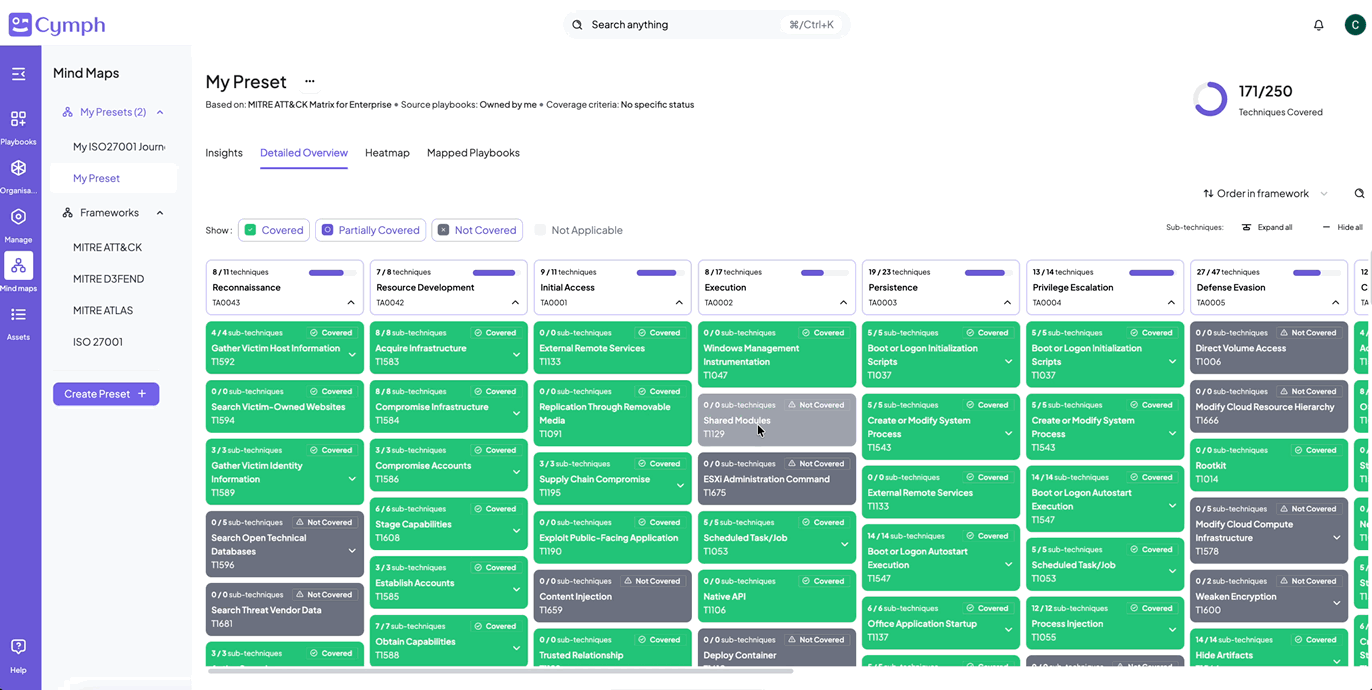Viewport: 1372px width, 690px height.
Task: Open the Native API T1106 card
Action: click(777, 596)
